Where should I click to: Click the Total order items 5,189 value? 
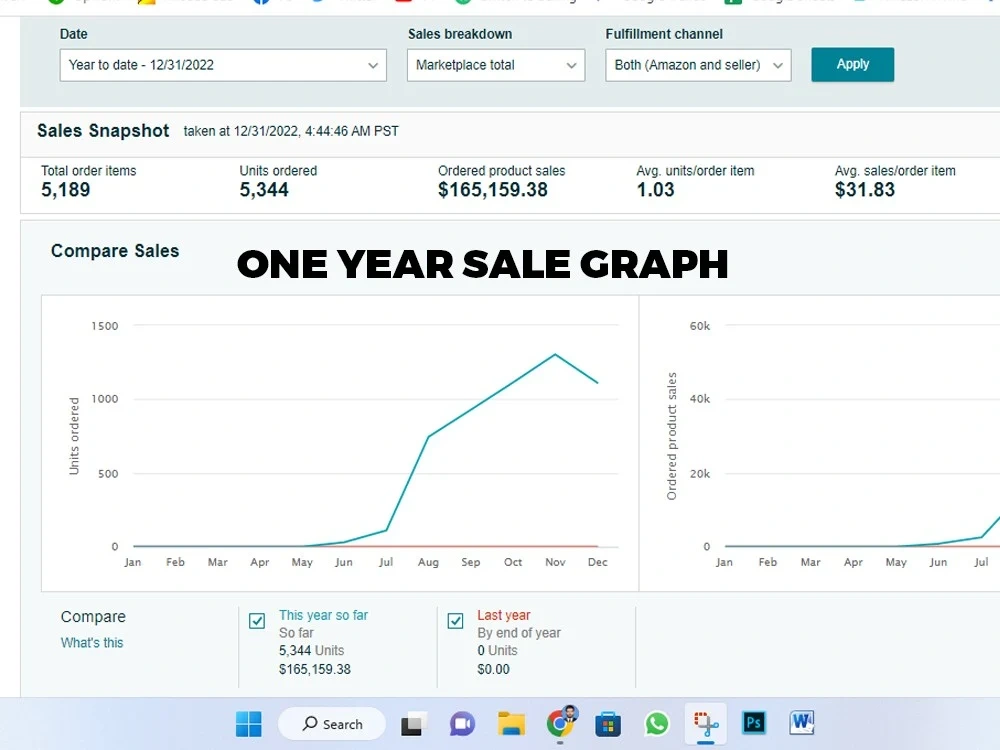[66, 189]
